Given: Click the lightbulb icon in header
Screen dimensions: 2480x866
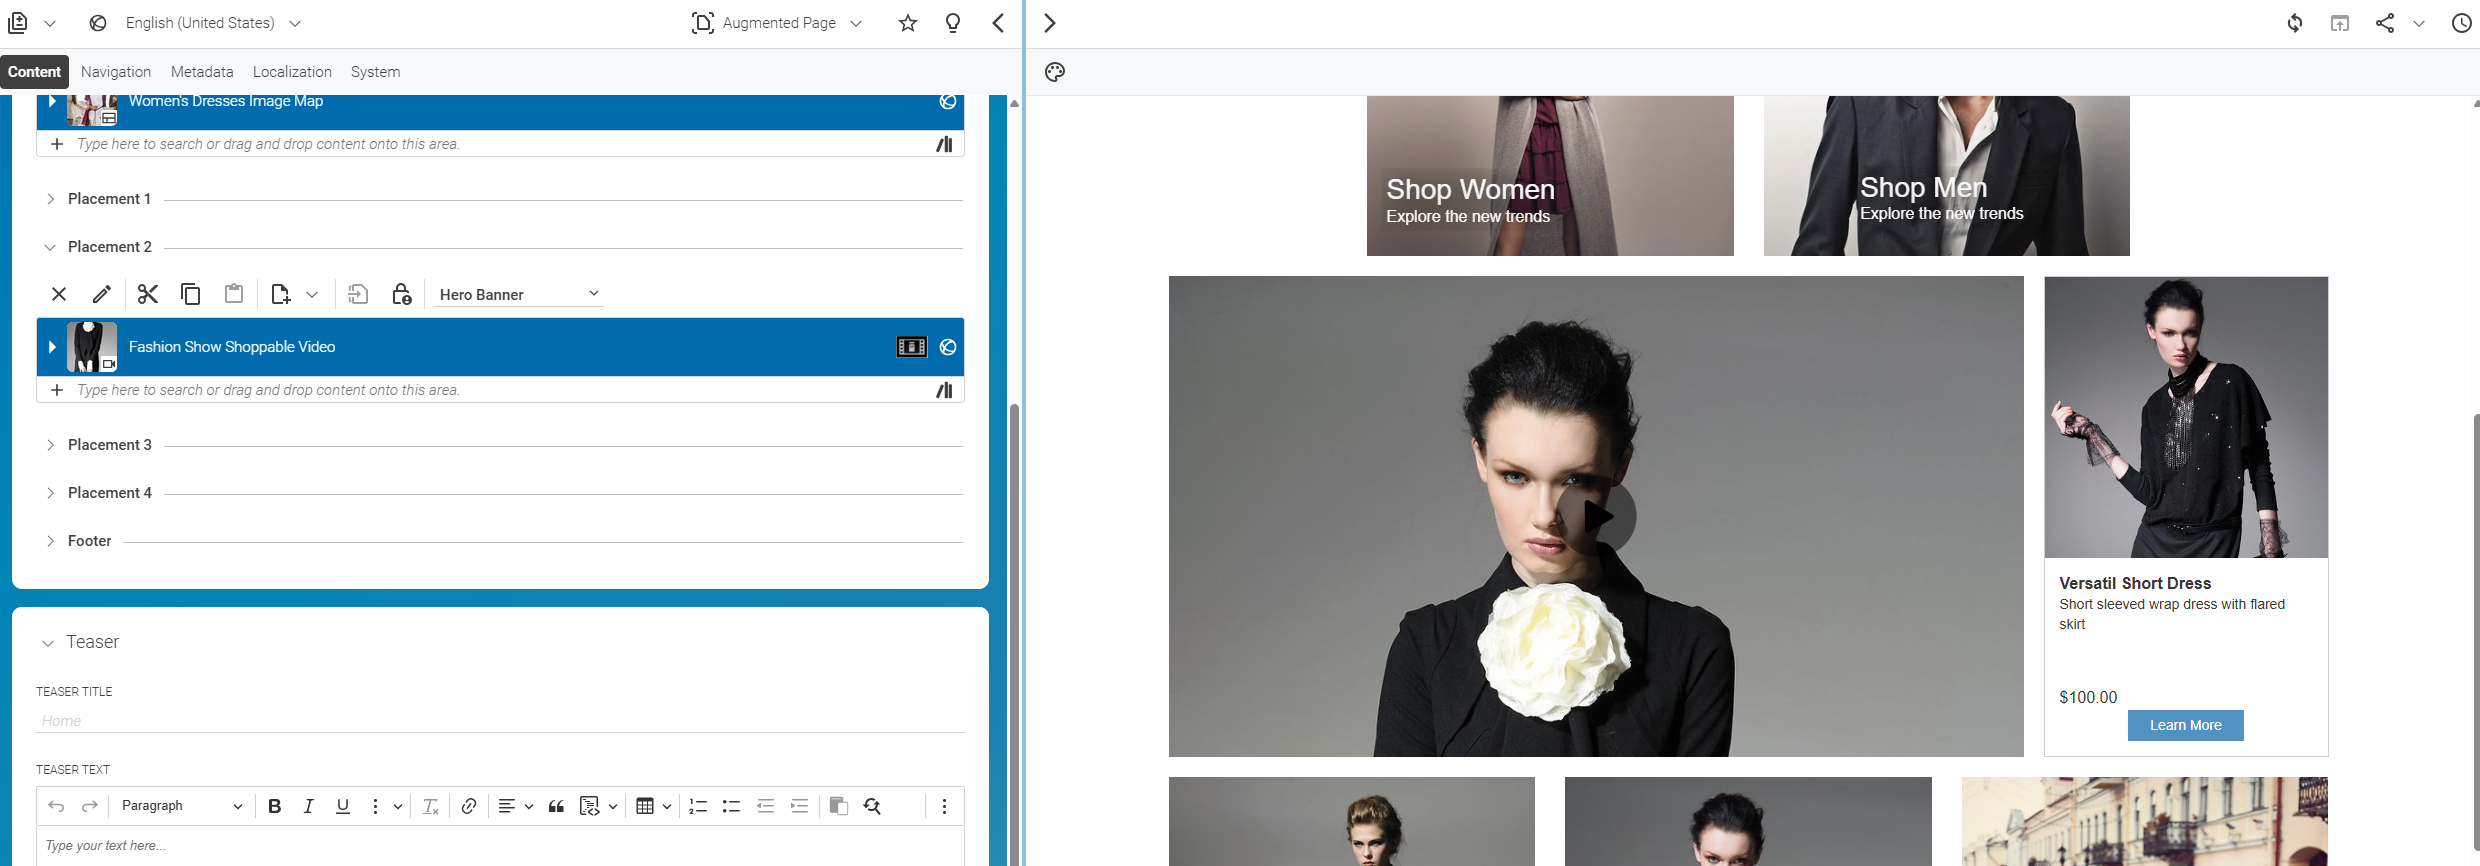Looking at the screenshot, I should (953, 23).
